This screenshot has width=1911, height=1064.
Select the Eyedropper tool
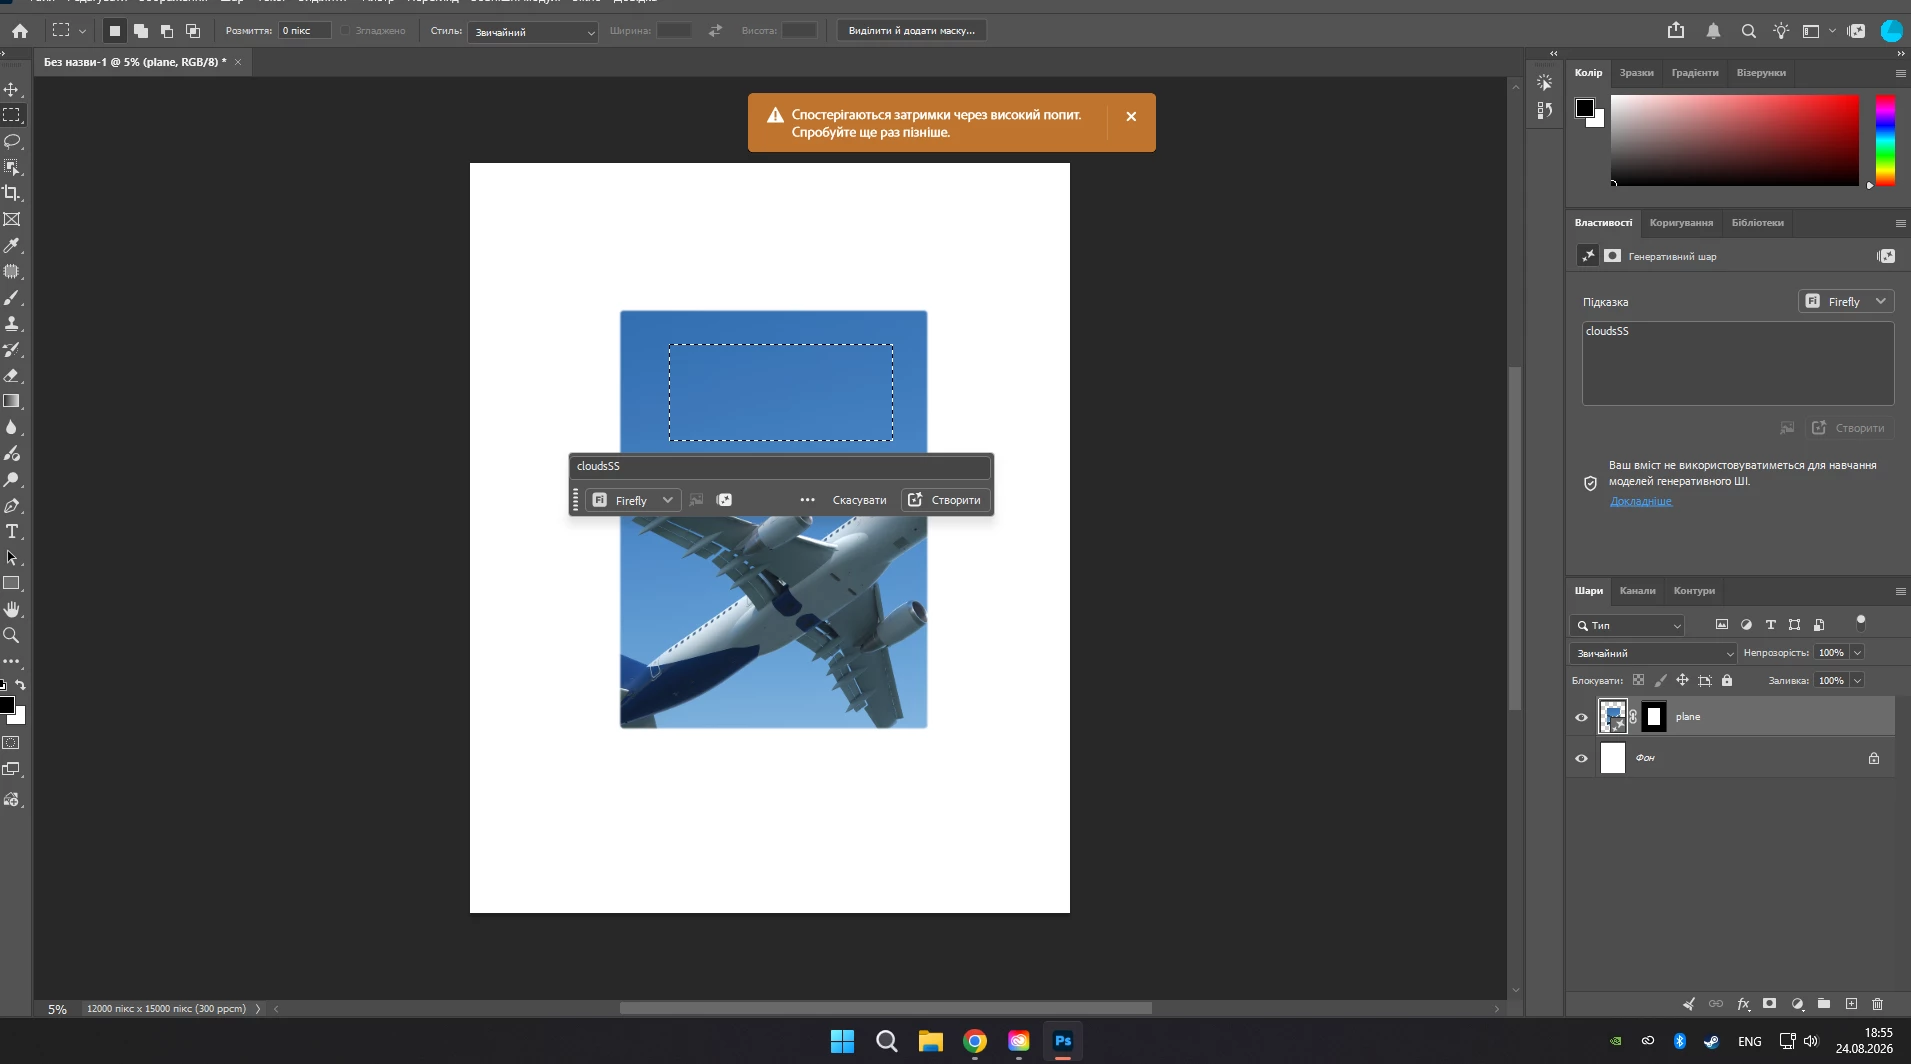point(12,245)
